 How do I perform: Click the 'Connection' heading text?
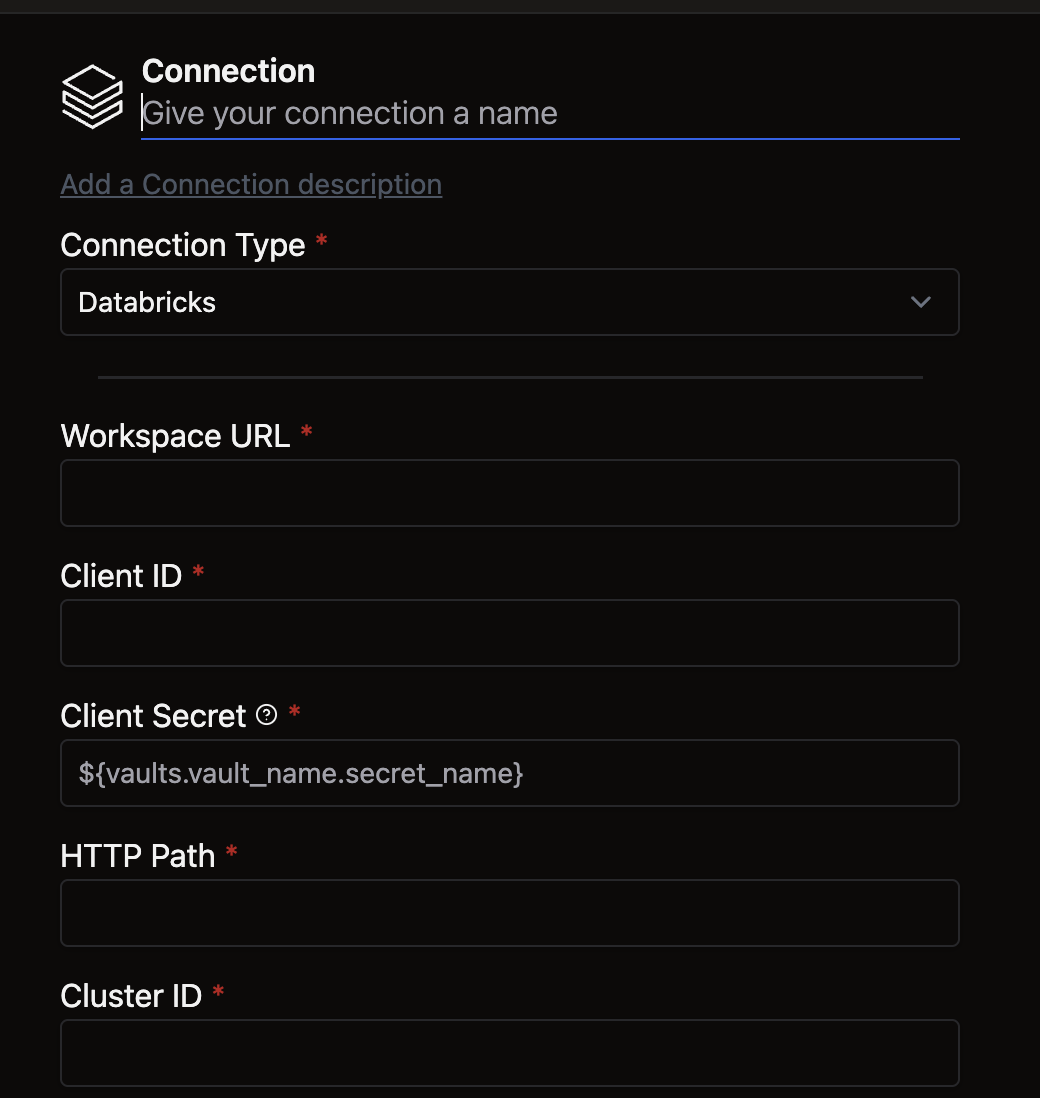click(228, 71)
